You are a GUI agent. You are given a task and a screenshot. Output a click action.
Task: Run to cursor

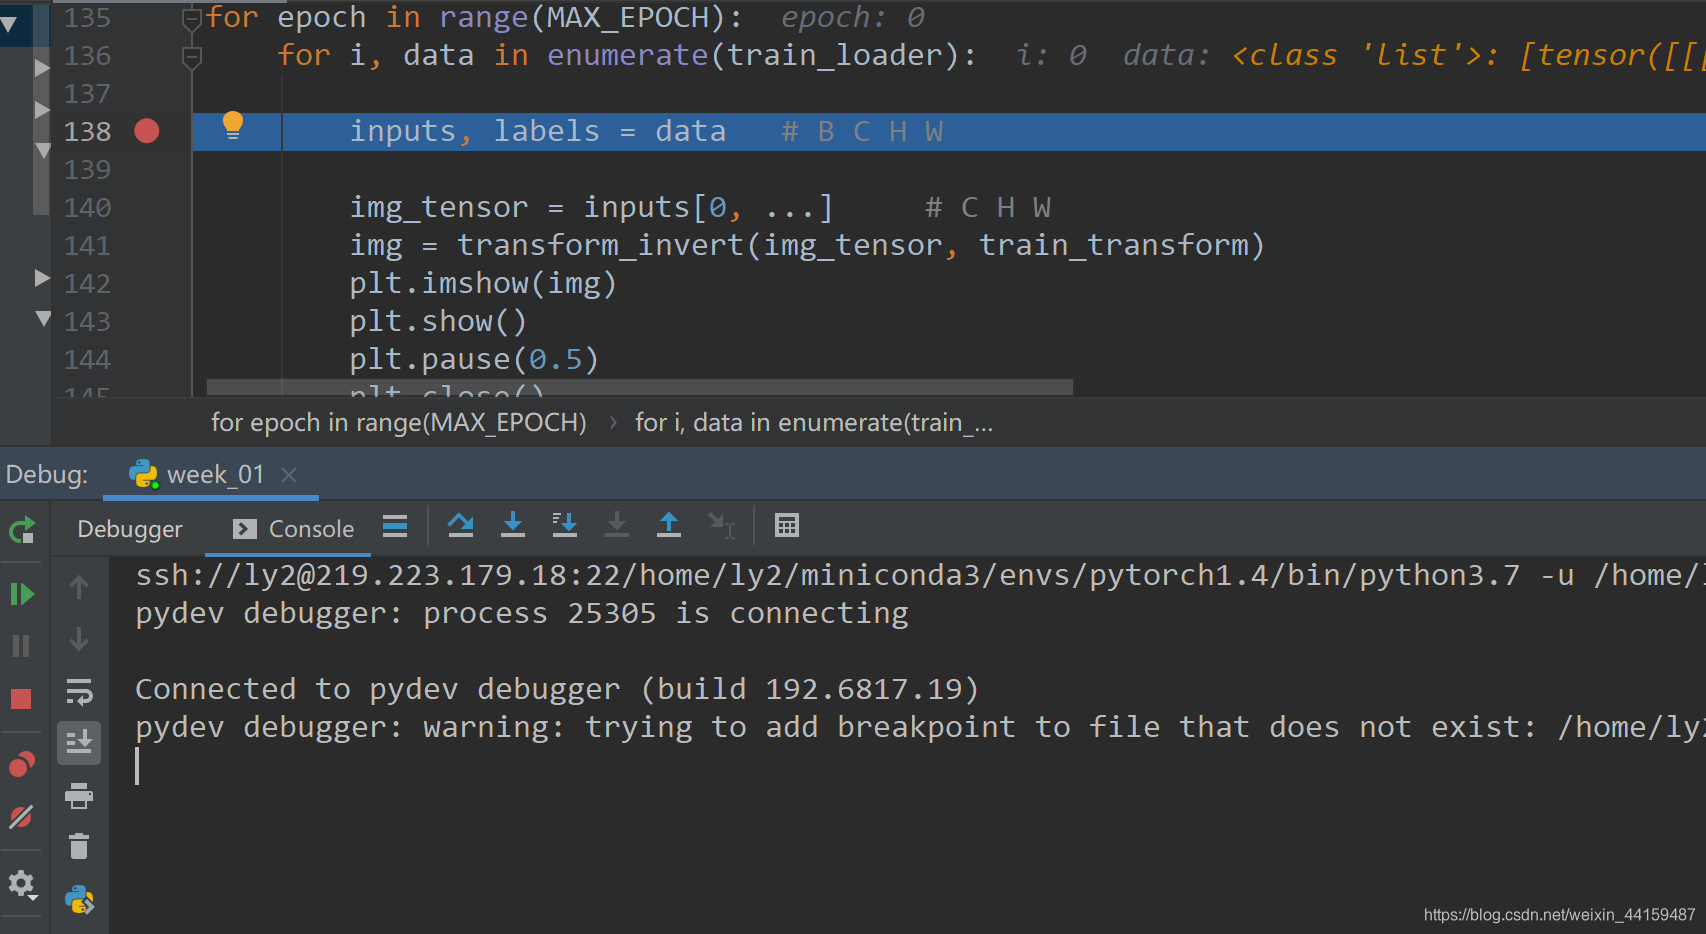[721, 526]
